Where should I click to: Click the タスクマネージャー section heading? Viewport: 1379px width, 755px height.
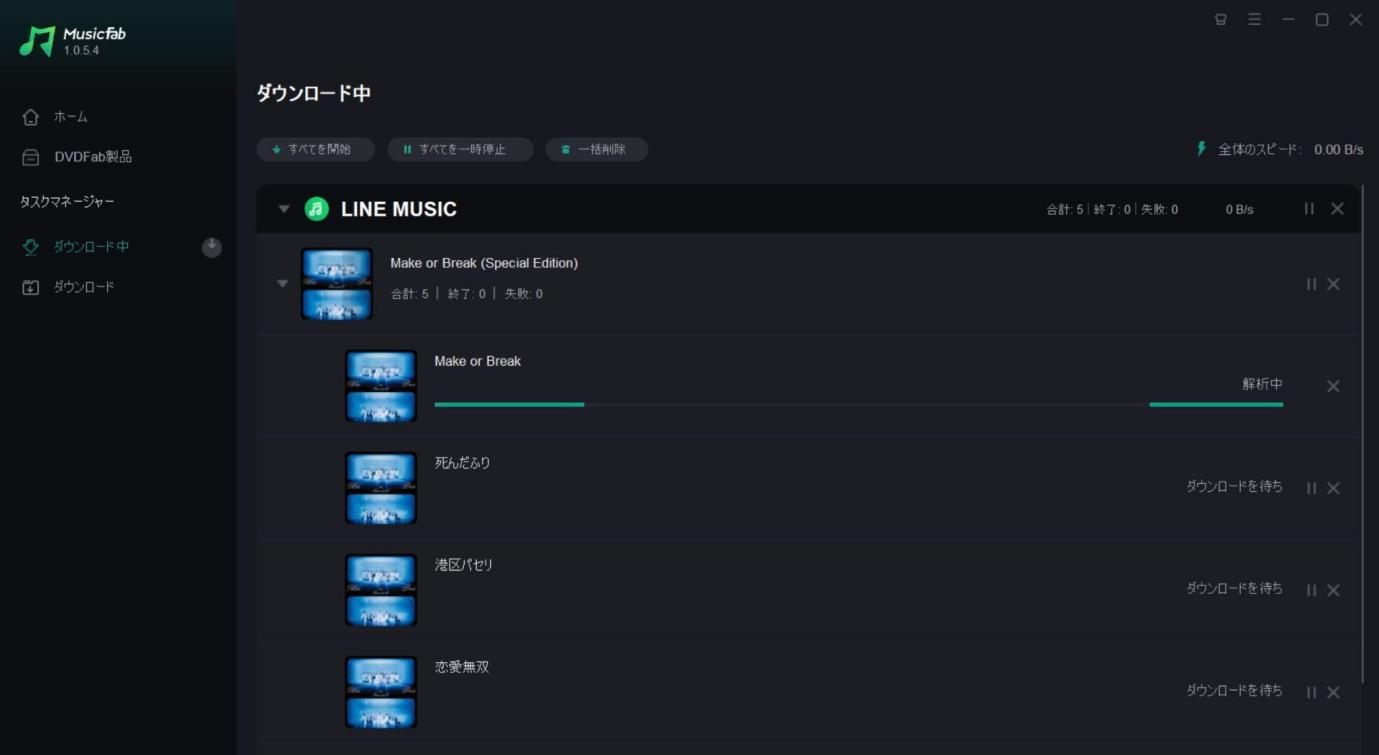click(67, 201)
